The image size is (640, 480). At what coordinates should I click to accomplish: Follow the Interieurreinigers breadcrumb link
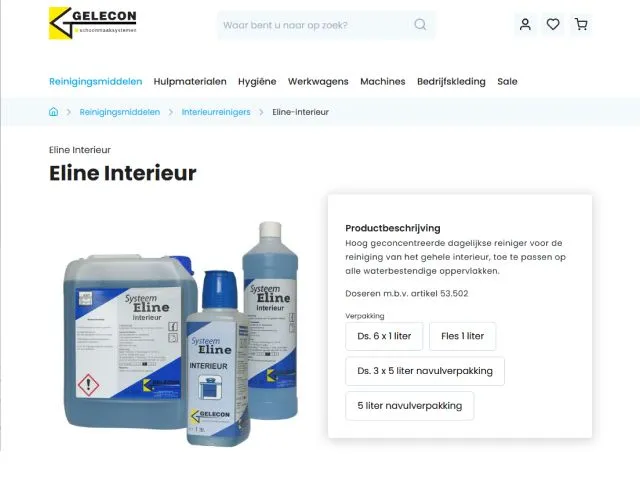pos(216,112)
